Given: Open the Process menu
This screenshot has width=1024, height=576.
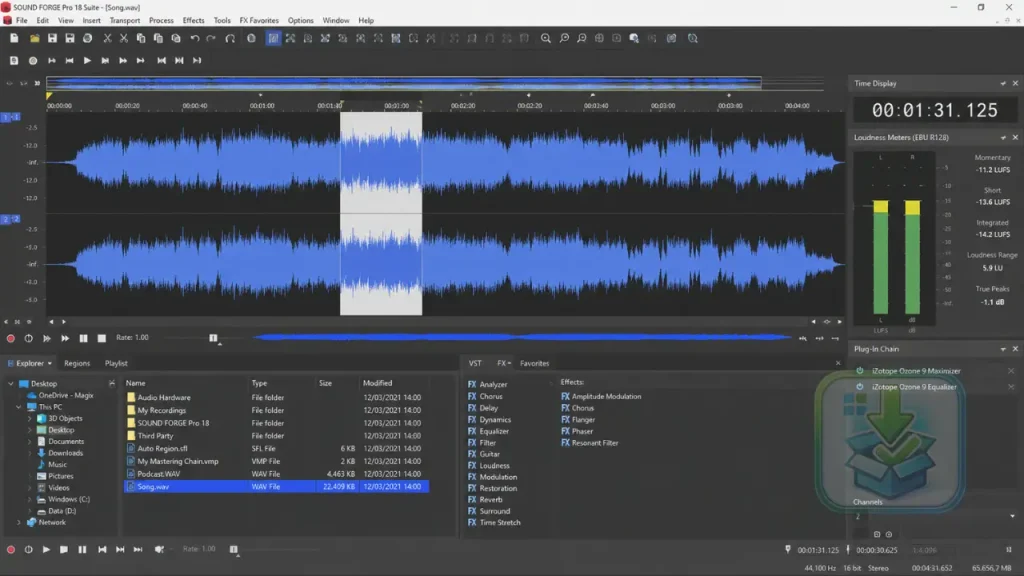Looking at the screenshot, I should [x=161, y=20].
